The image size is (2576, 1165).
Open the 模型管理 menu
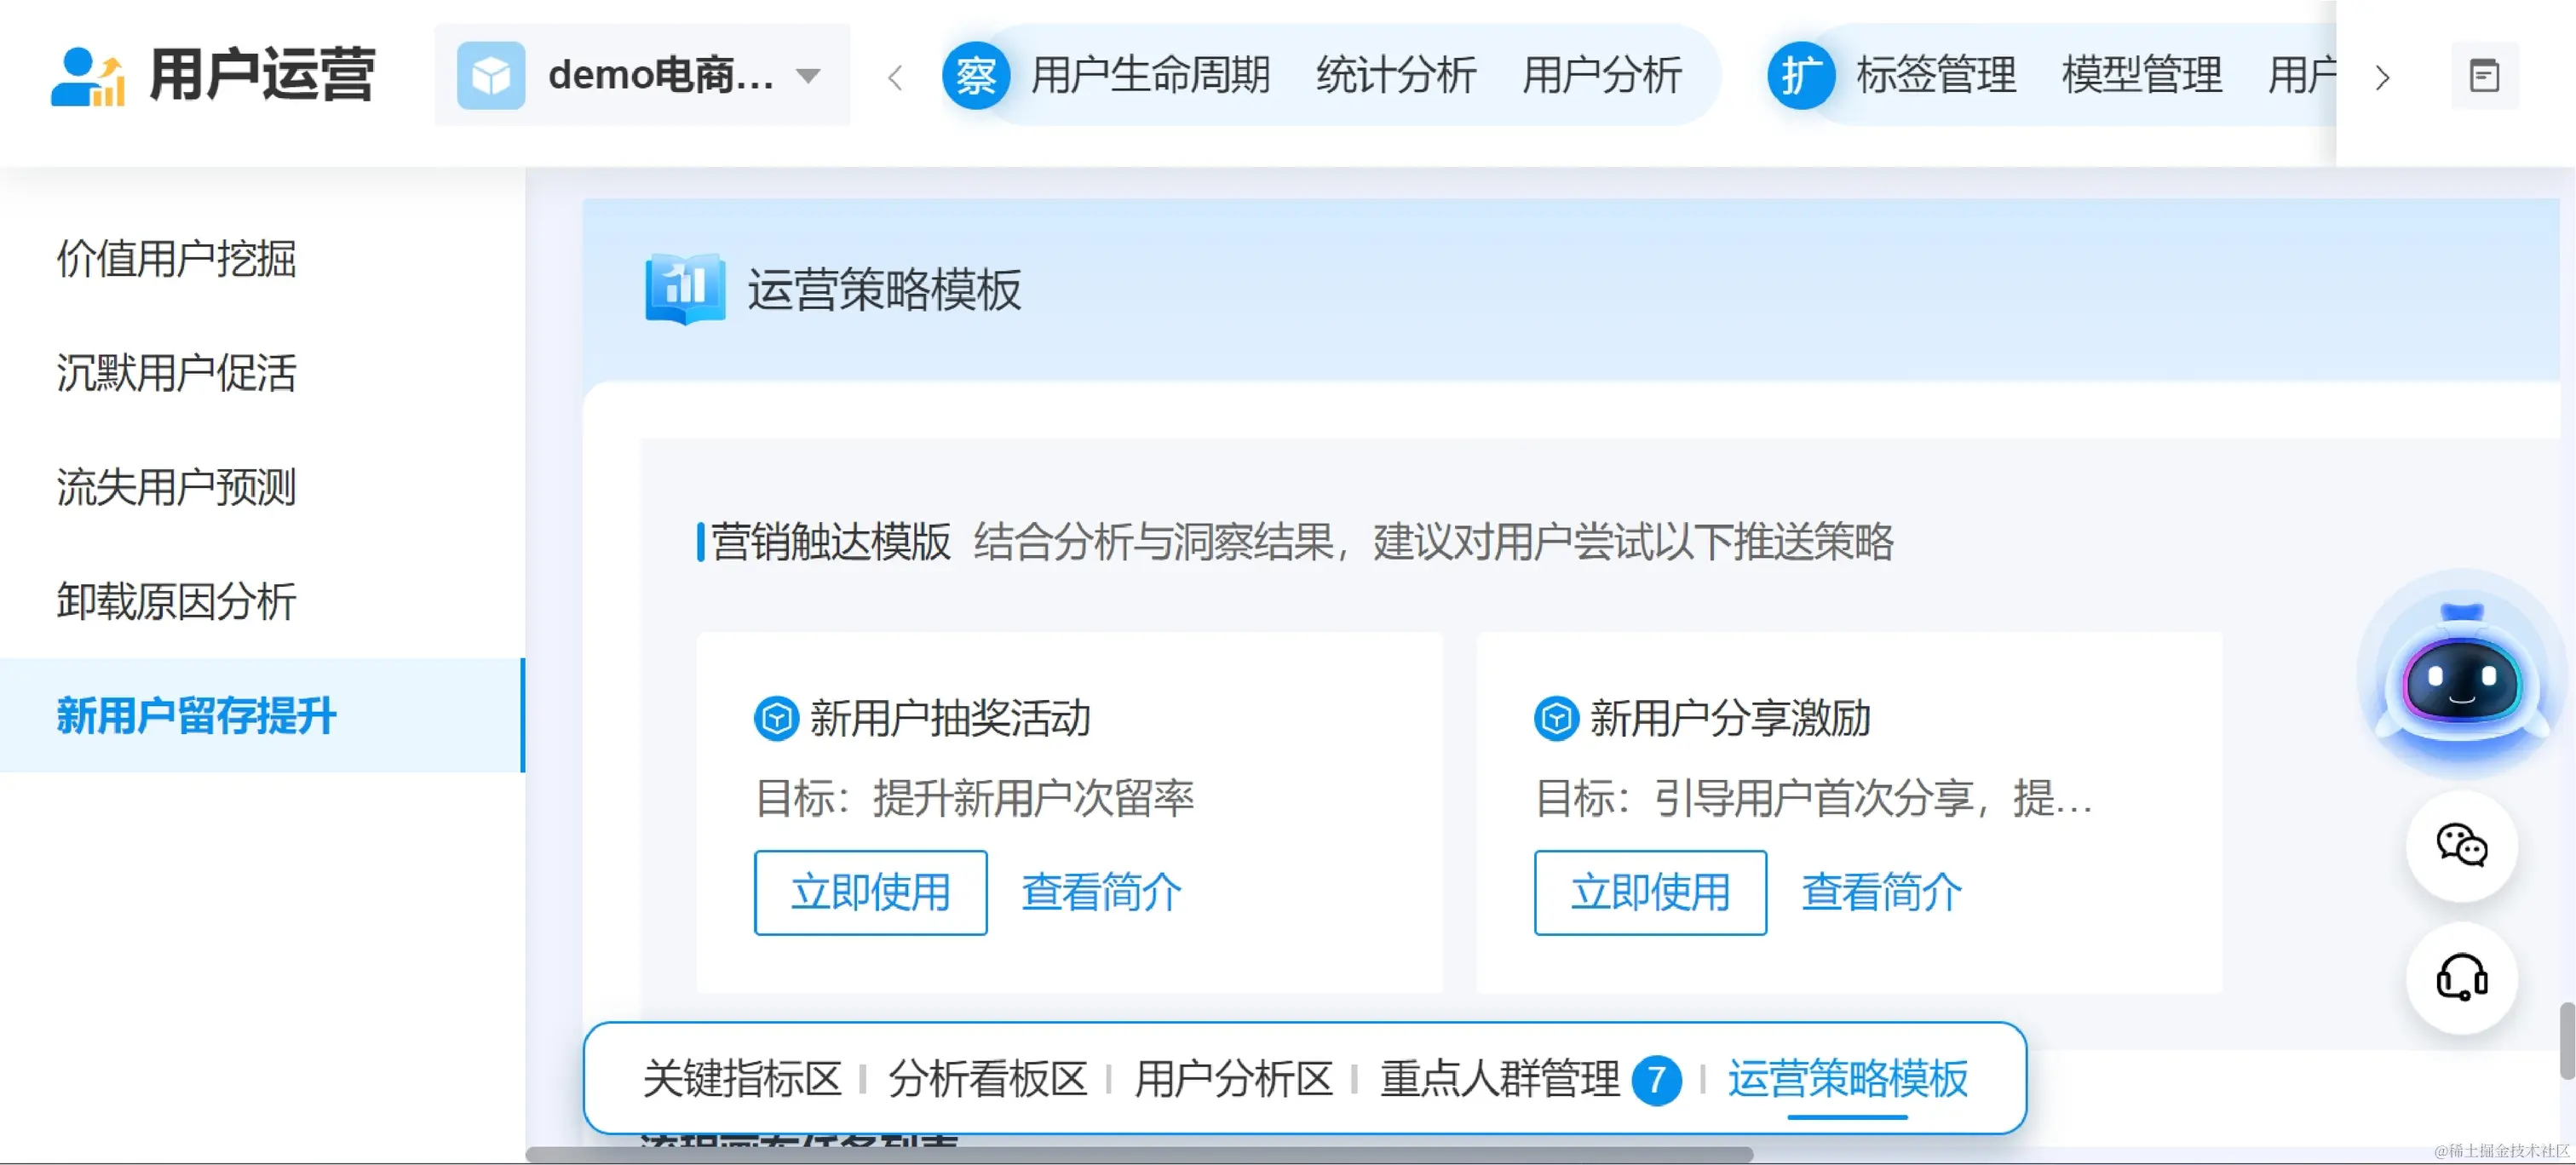[2142, 76]
